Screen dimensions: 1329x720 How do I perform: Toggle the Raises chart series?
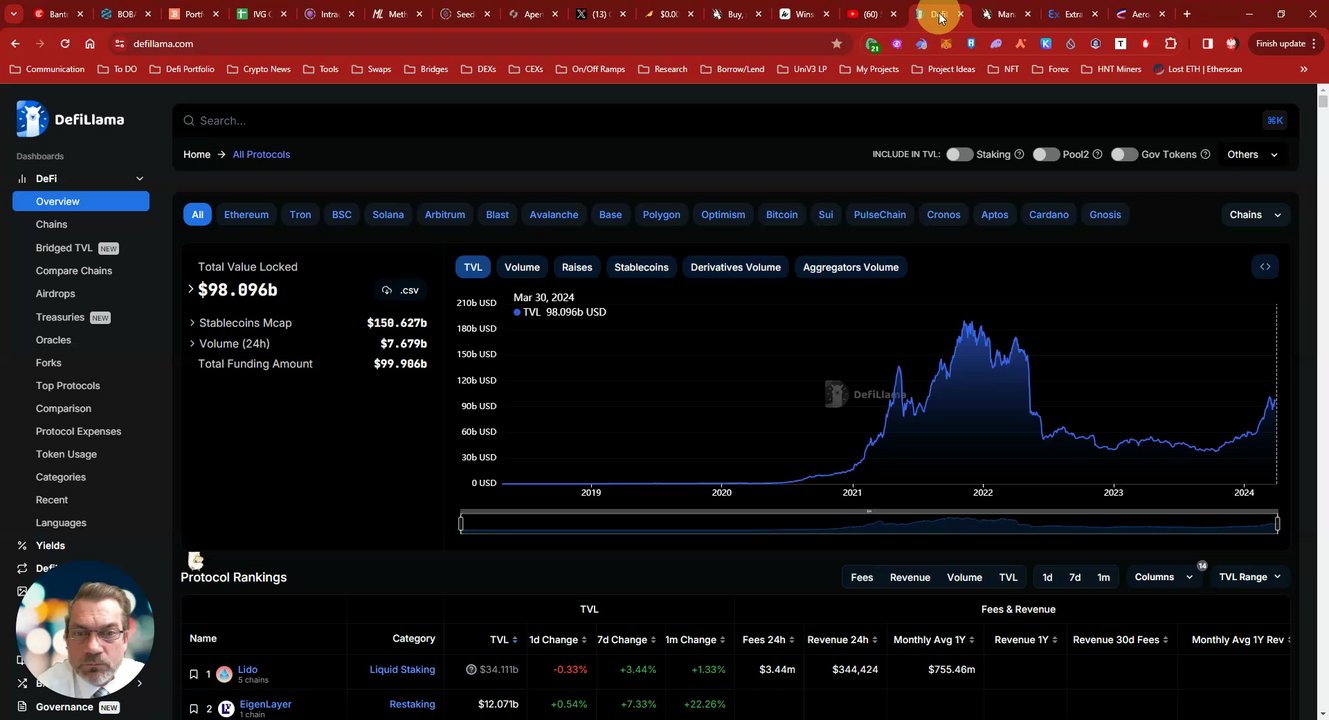tap(577, 267)
